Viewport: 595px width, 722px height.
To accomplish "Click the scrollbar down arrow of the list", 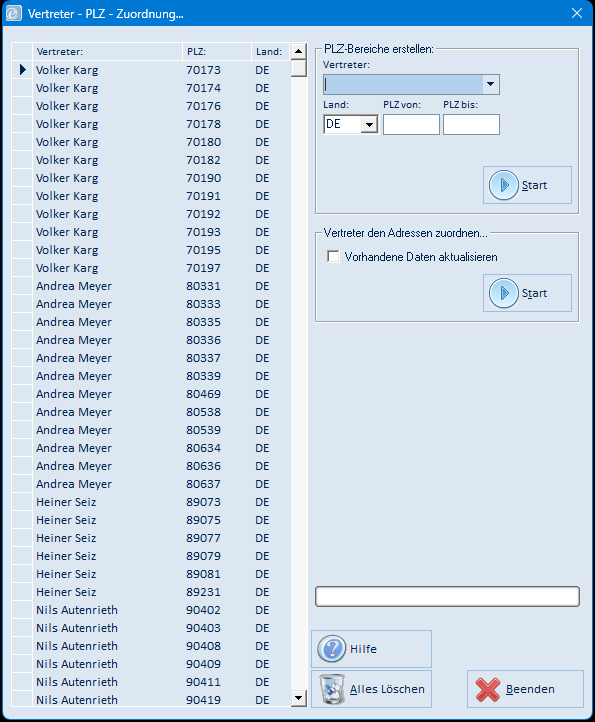I will [x=299, y=698].
